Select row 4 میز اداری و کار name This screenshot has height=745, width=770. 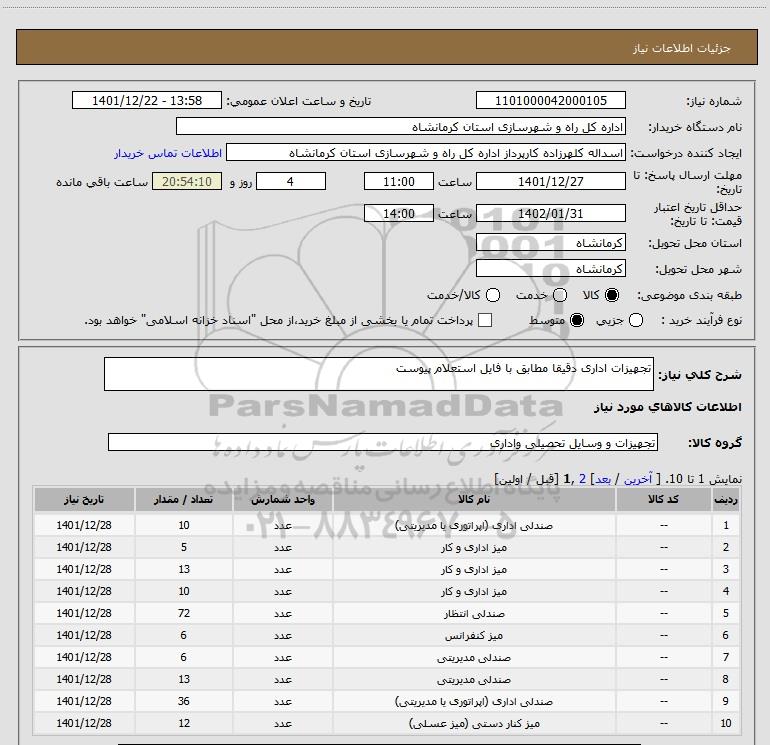pyautogui.click(x=474, y=592)
